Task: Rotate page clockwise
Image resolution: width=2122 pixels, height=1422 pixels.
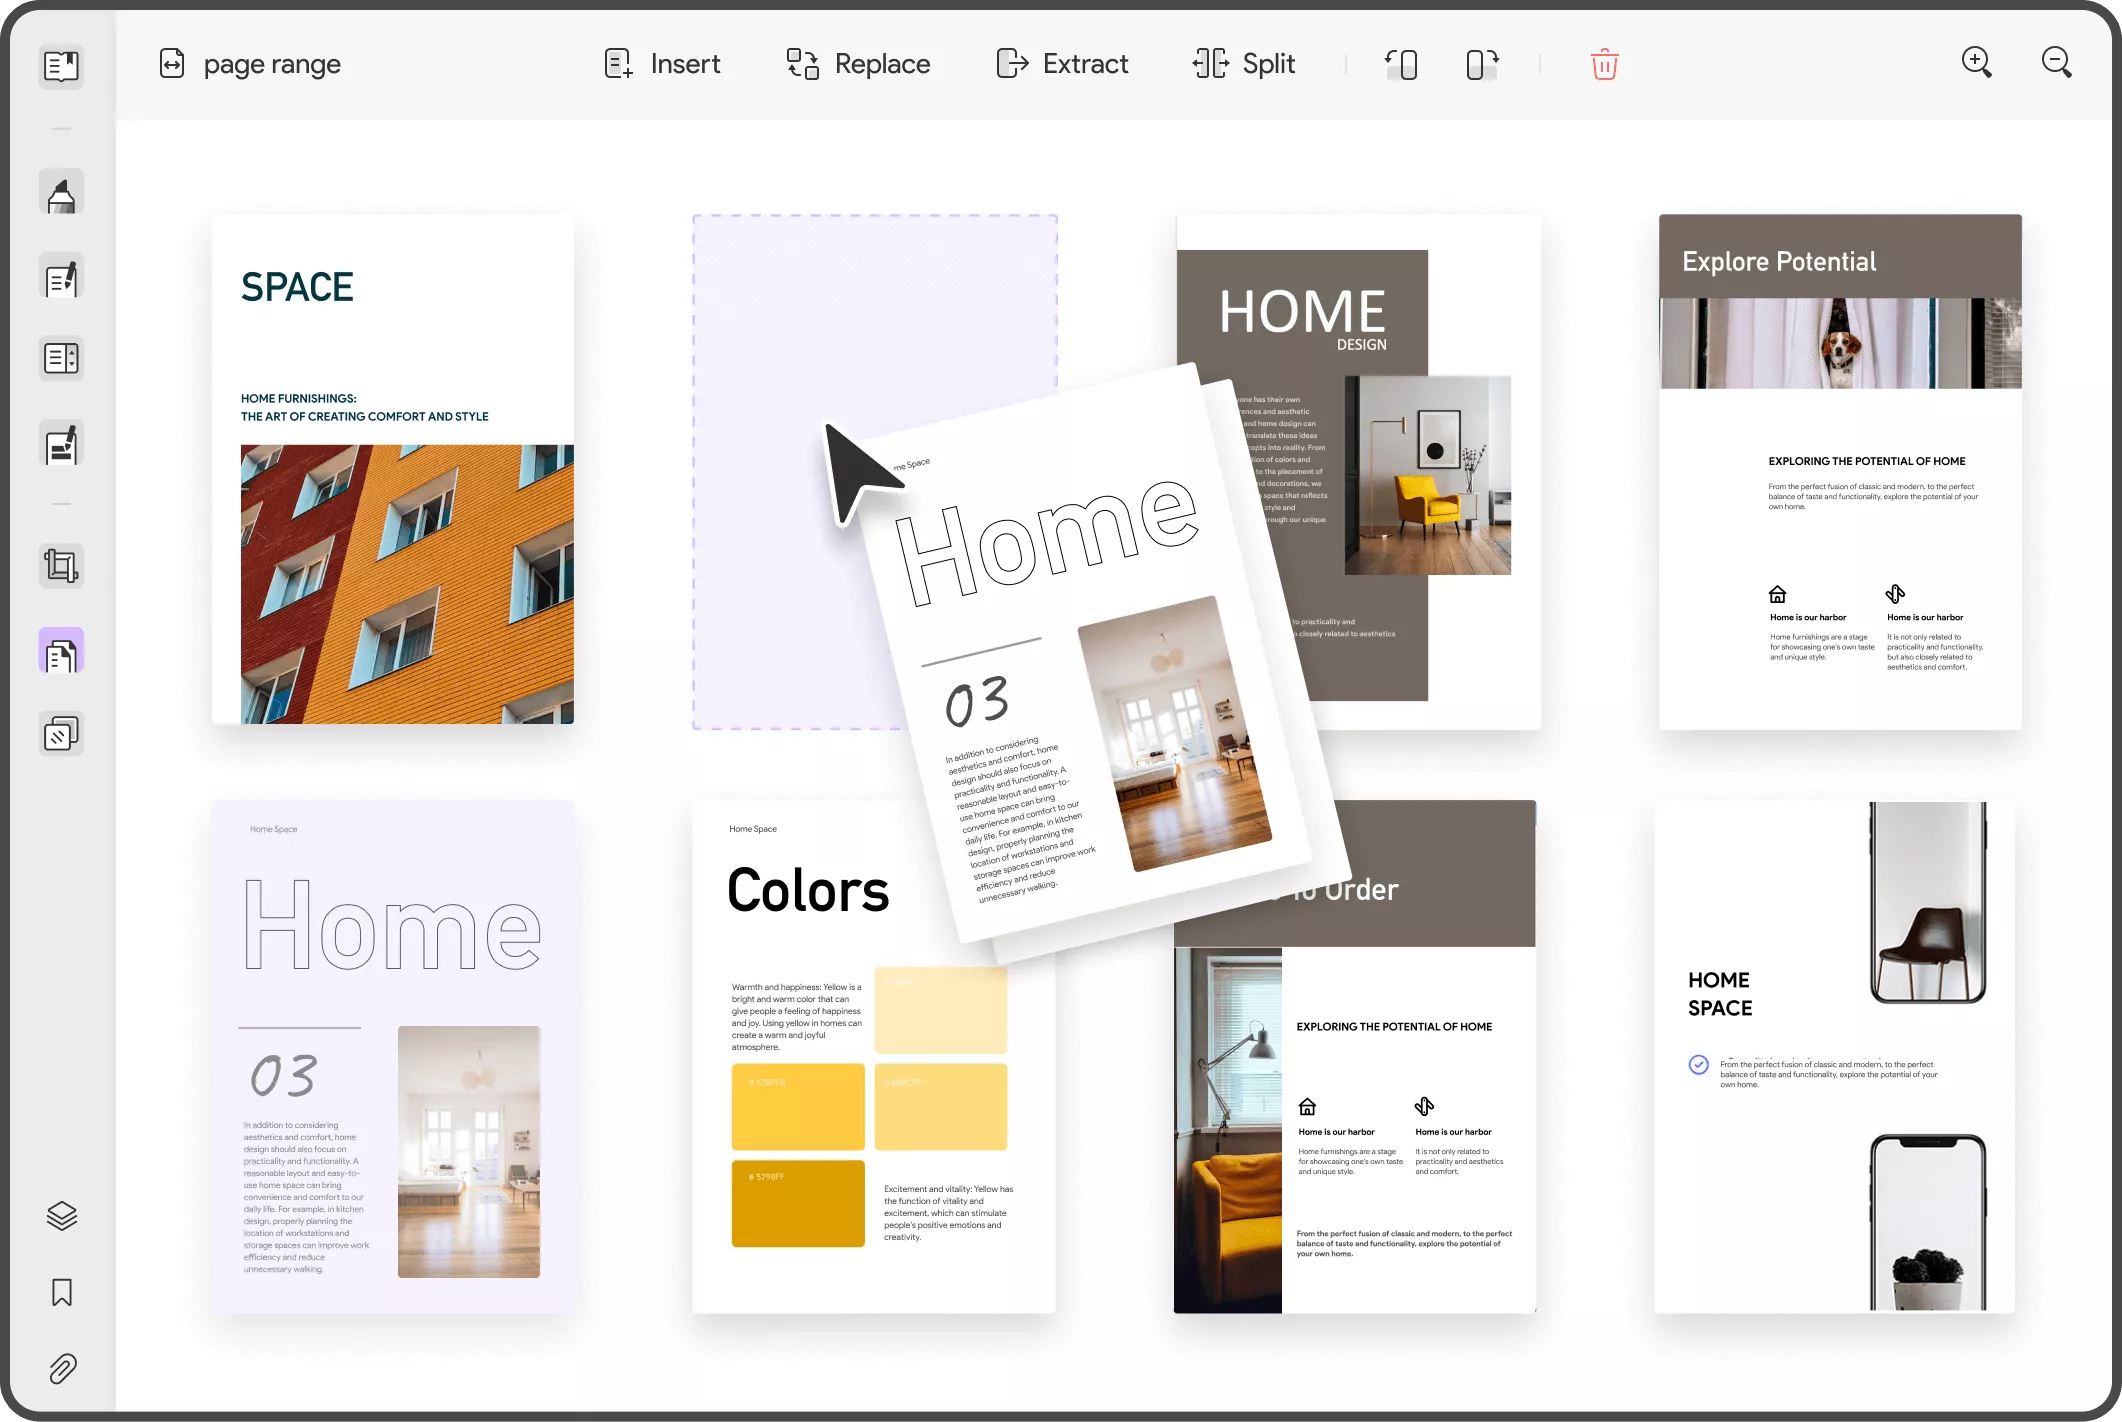Action: click(1481, 65)
